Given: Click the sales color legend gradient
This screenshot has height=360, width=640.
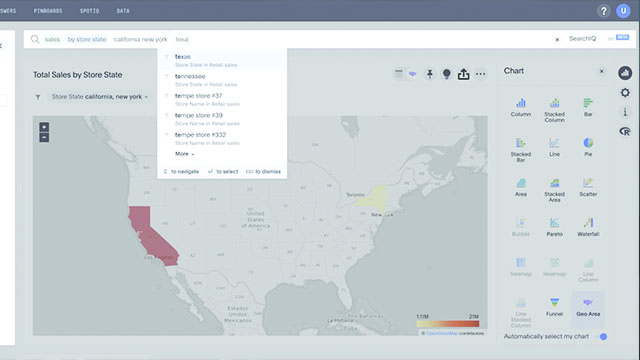Looking at the screenshot, I should pos(447,324).
